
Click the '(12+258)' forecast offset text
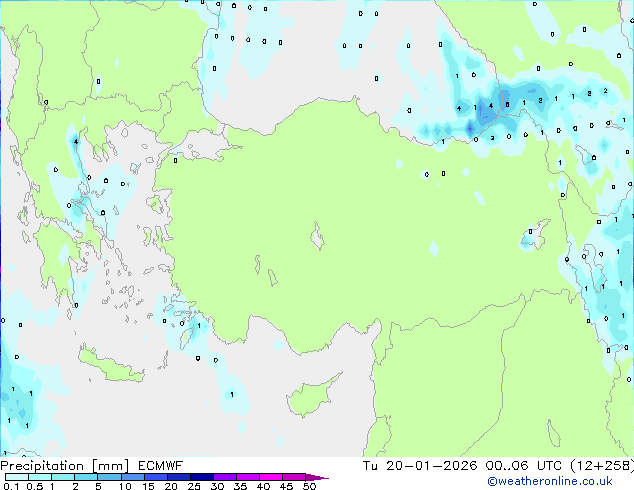(602, 465)
